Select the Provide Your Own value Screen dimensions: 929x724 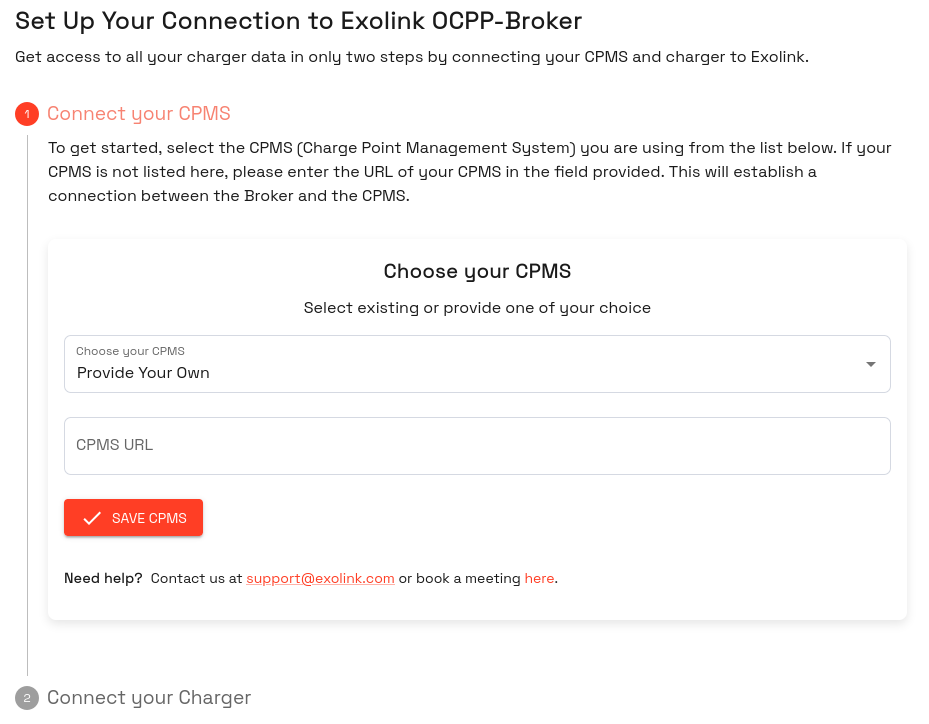[143, 373]
